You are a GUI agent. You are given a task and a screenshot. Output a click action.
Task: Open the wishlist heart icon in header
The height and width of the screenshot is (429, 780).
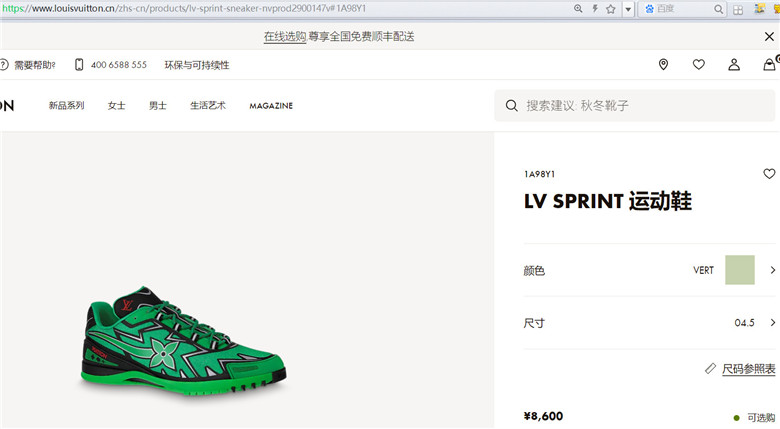[699, 65]
